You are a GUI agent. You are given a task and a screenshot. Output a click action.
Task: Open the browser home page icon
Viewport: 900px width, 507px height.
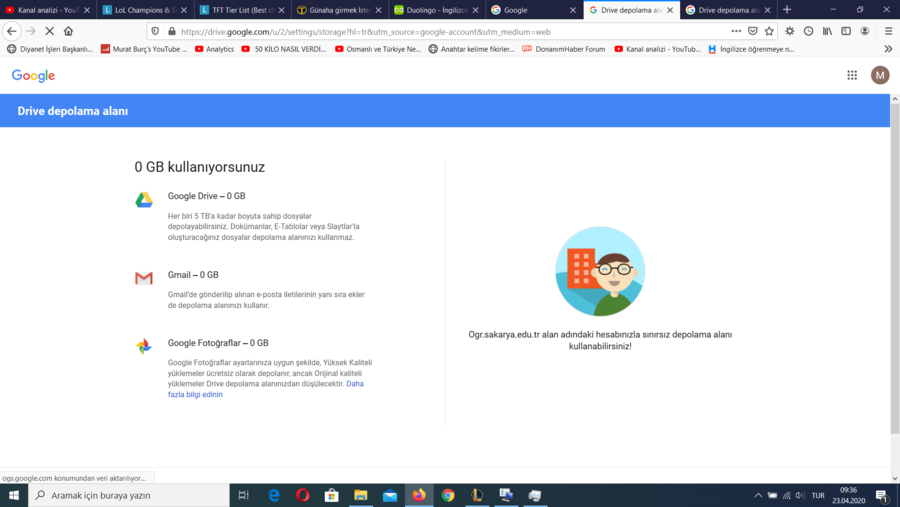68,31
